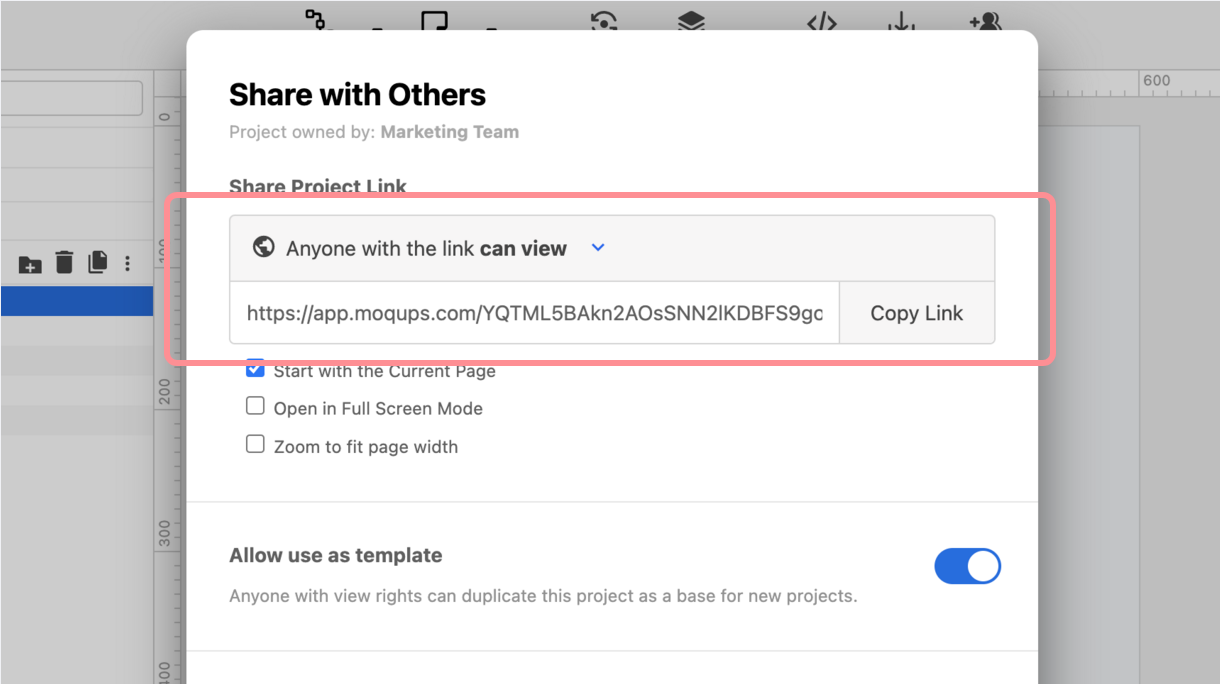Viewport: 1220px width, 684px height.
Task: Enable Open in Full Screen Mode checkbox
Action: click(256, 407)
